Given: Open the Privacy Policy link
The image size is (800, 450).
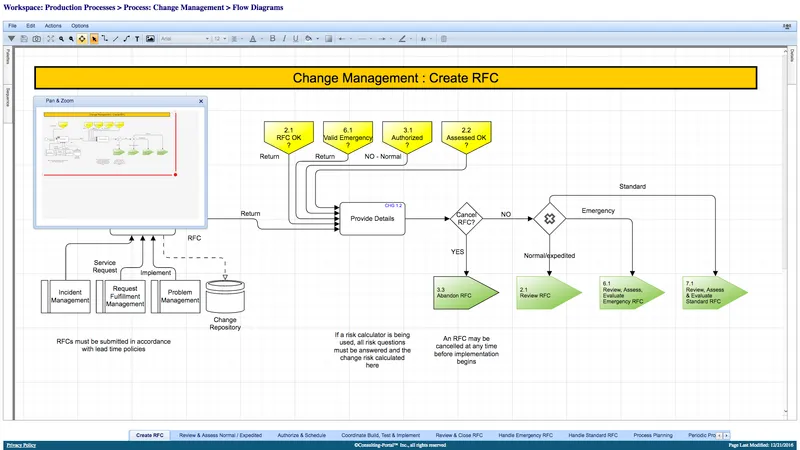Looking at the screenshot, I should click(x=21, y=445).
